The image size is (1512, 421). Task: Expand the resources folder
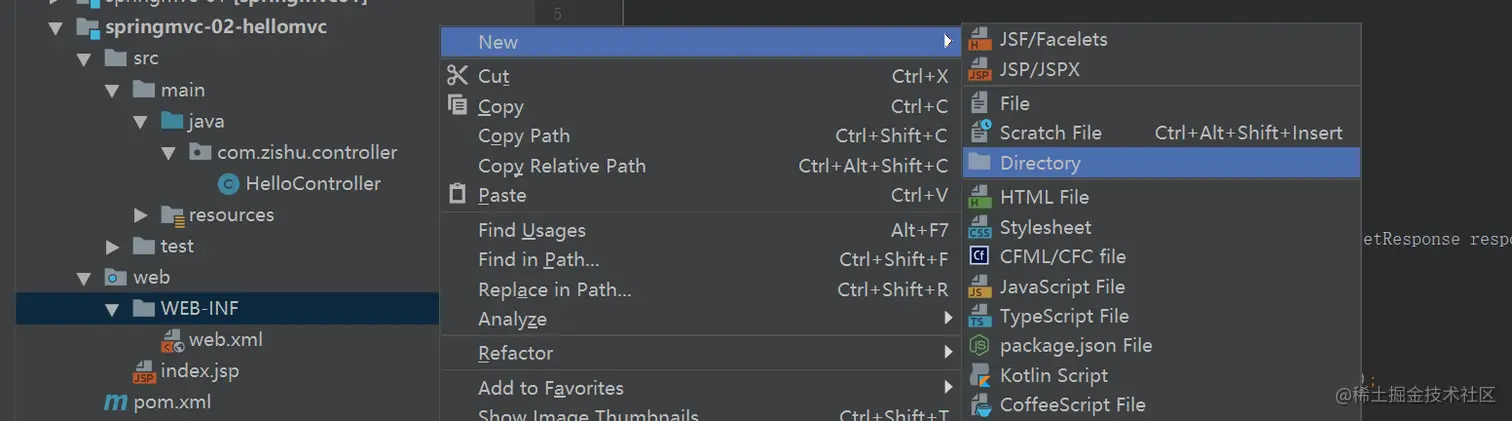[x=141, y=215]
